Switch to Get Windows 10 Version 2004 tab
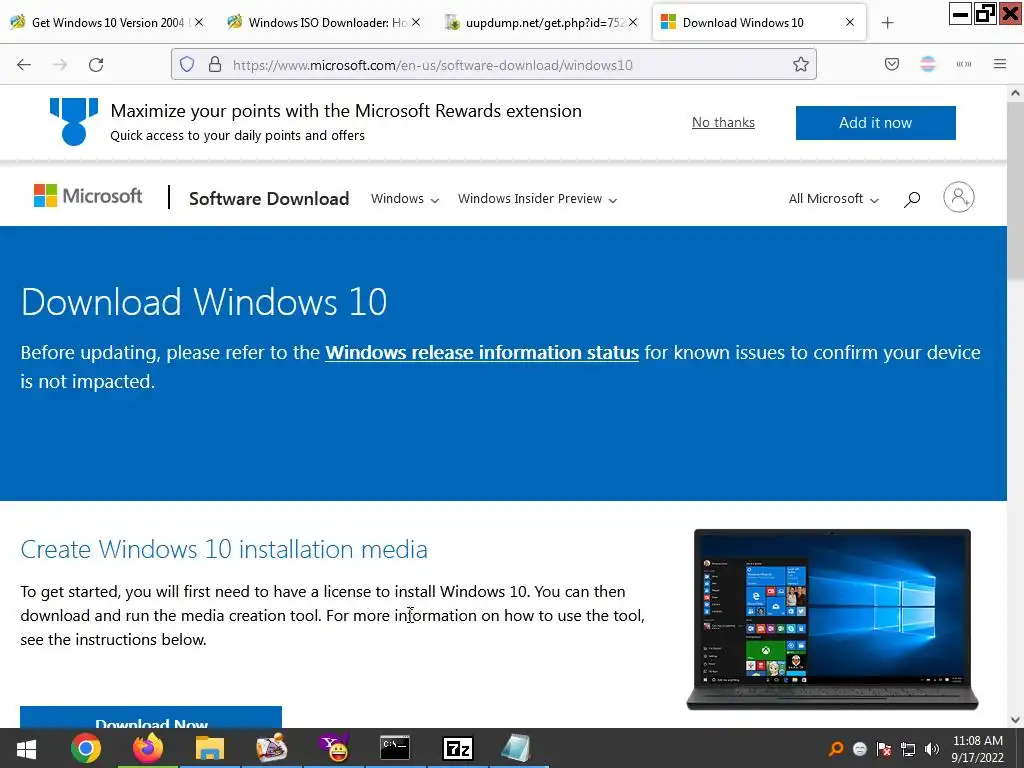1024x768 pixels. click(x=108, y=22)
